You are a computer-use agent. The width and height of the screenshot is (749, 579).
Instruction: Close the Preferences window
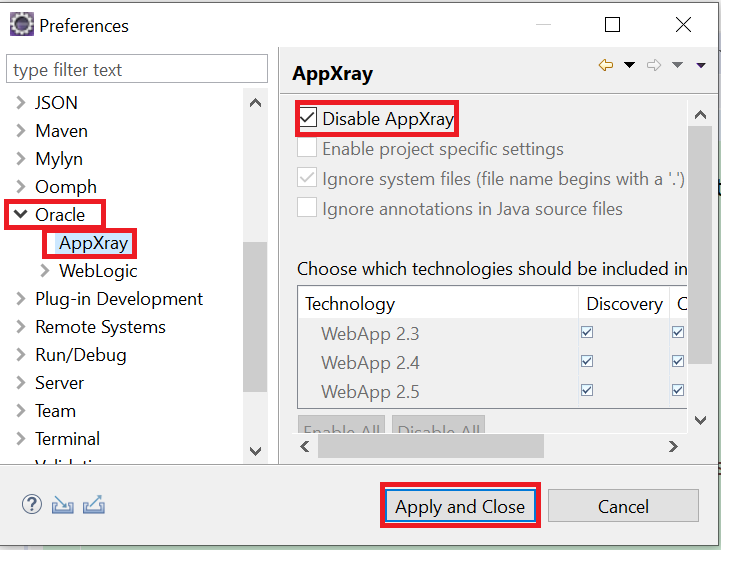(x=684, y=24)
